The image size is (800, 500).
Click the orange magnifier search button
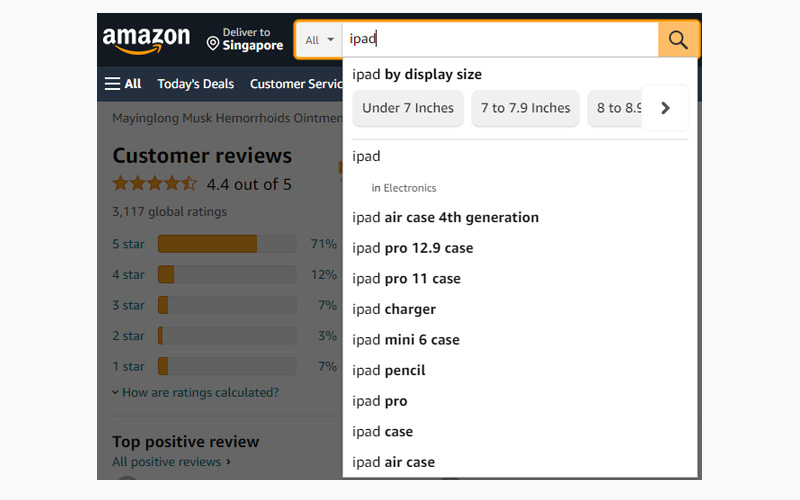pos(678,40)
